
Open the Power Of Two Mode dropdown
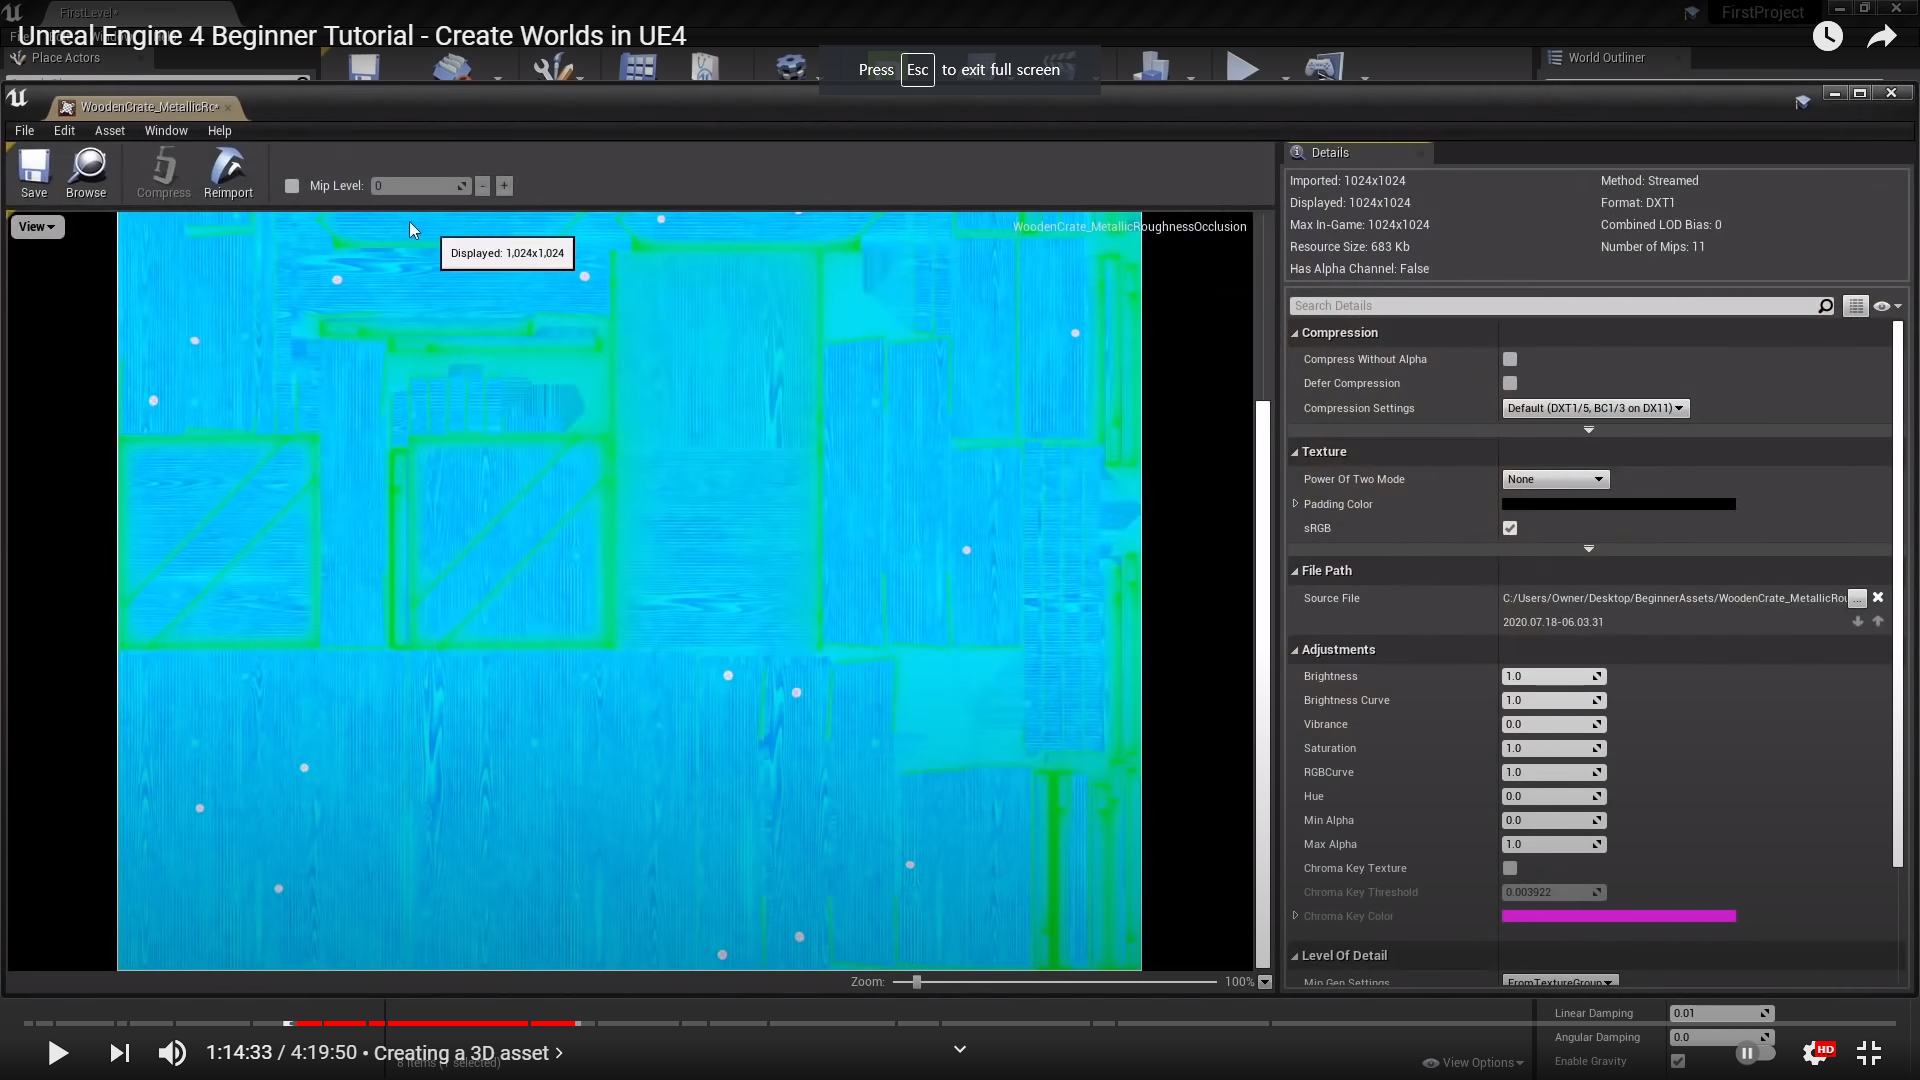1555,479
